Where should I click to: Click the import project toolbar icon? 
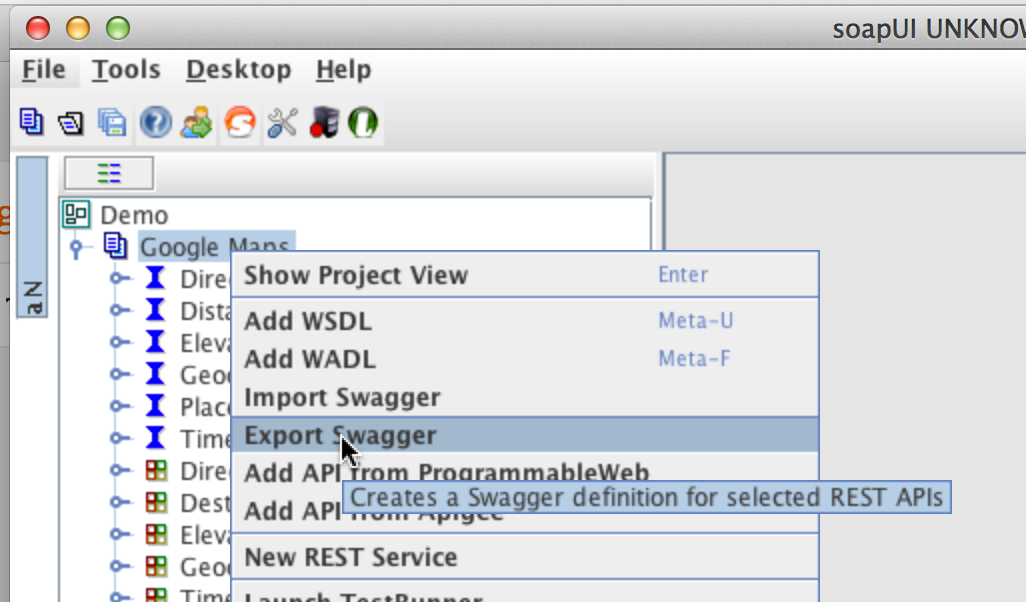[71, 122]
